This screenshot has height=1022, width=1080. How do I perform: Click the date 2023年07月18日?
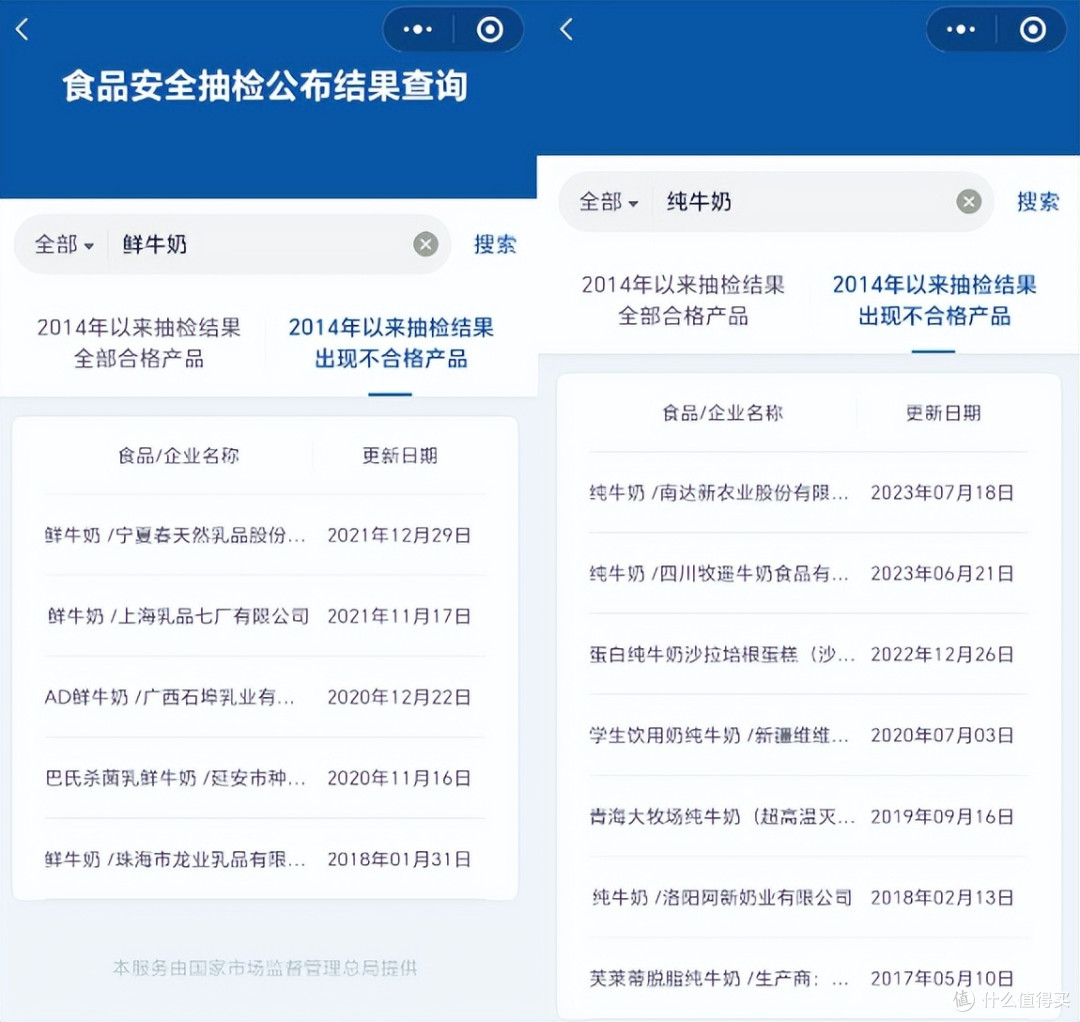[942, 493]
